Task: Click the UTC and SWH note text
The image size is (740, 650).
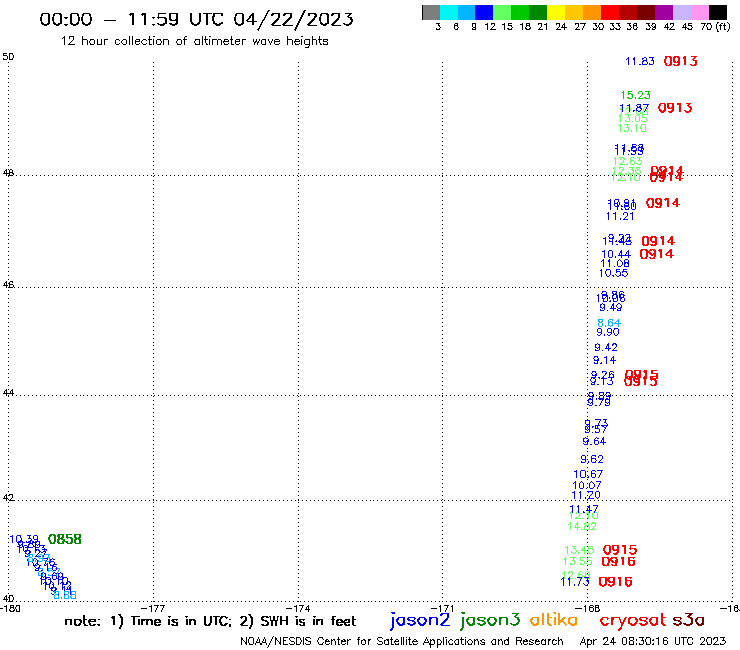Action: (x=210, y=621)
